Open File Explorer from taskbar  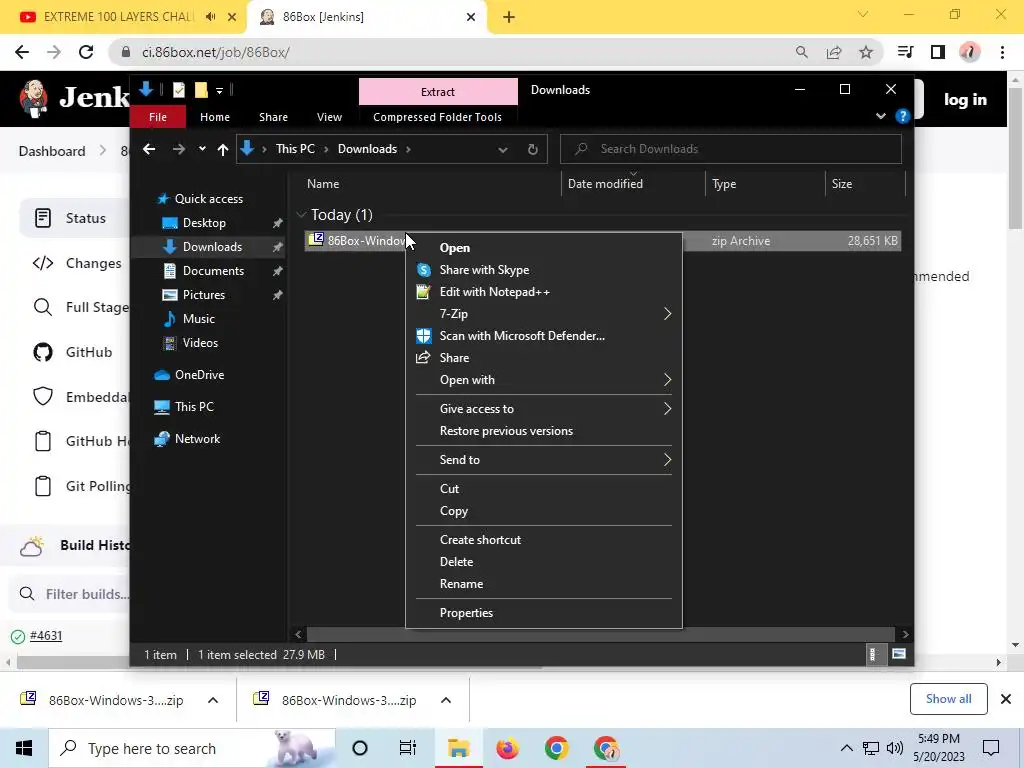coord(458,748)
